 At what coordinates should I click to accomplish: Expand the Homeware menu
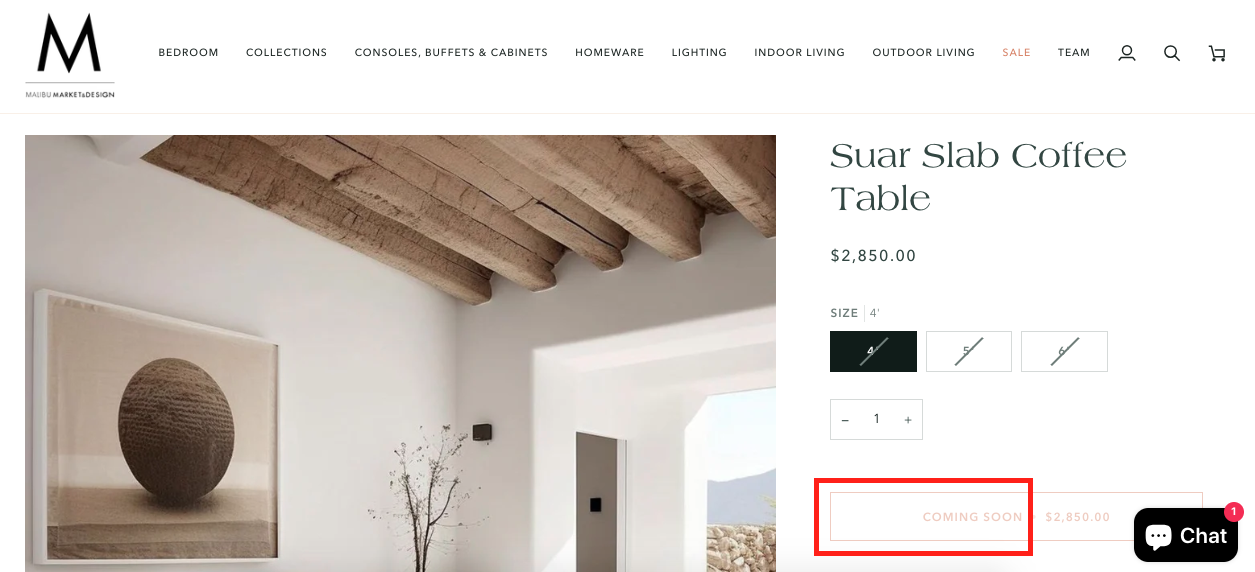click(x=609, y=53)
